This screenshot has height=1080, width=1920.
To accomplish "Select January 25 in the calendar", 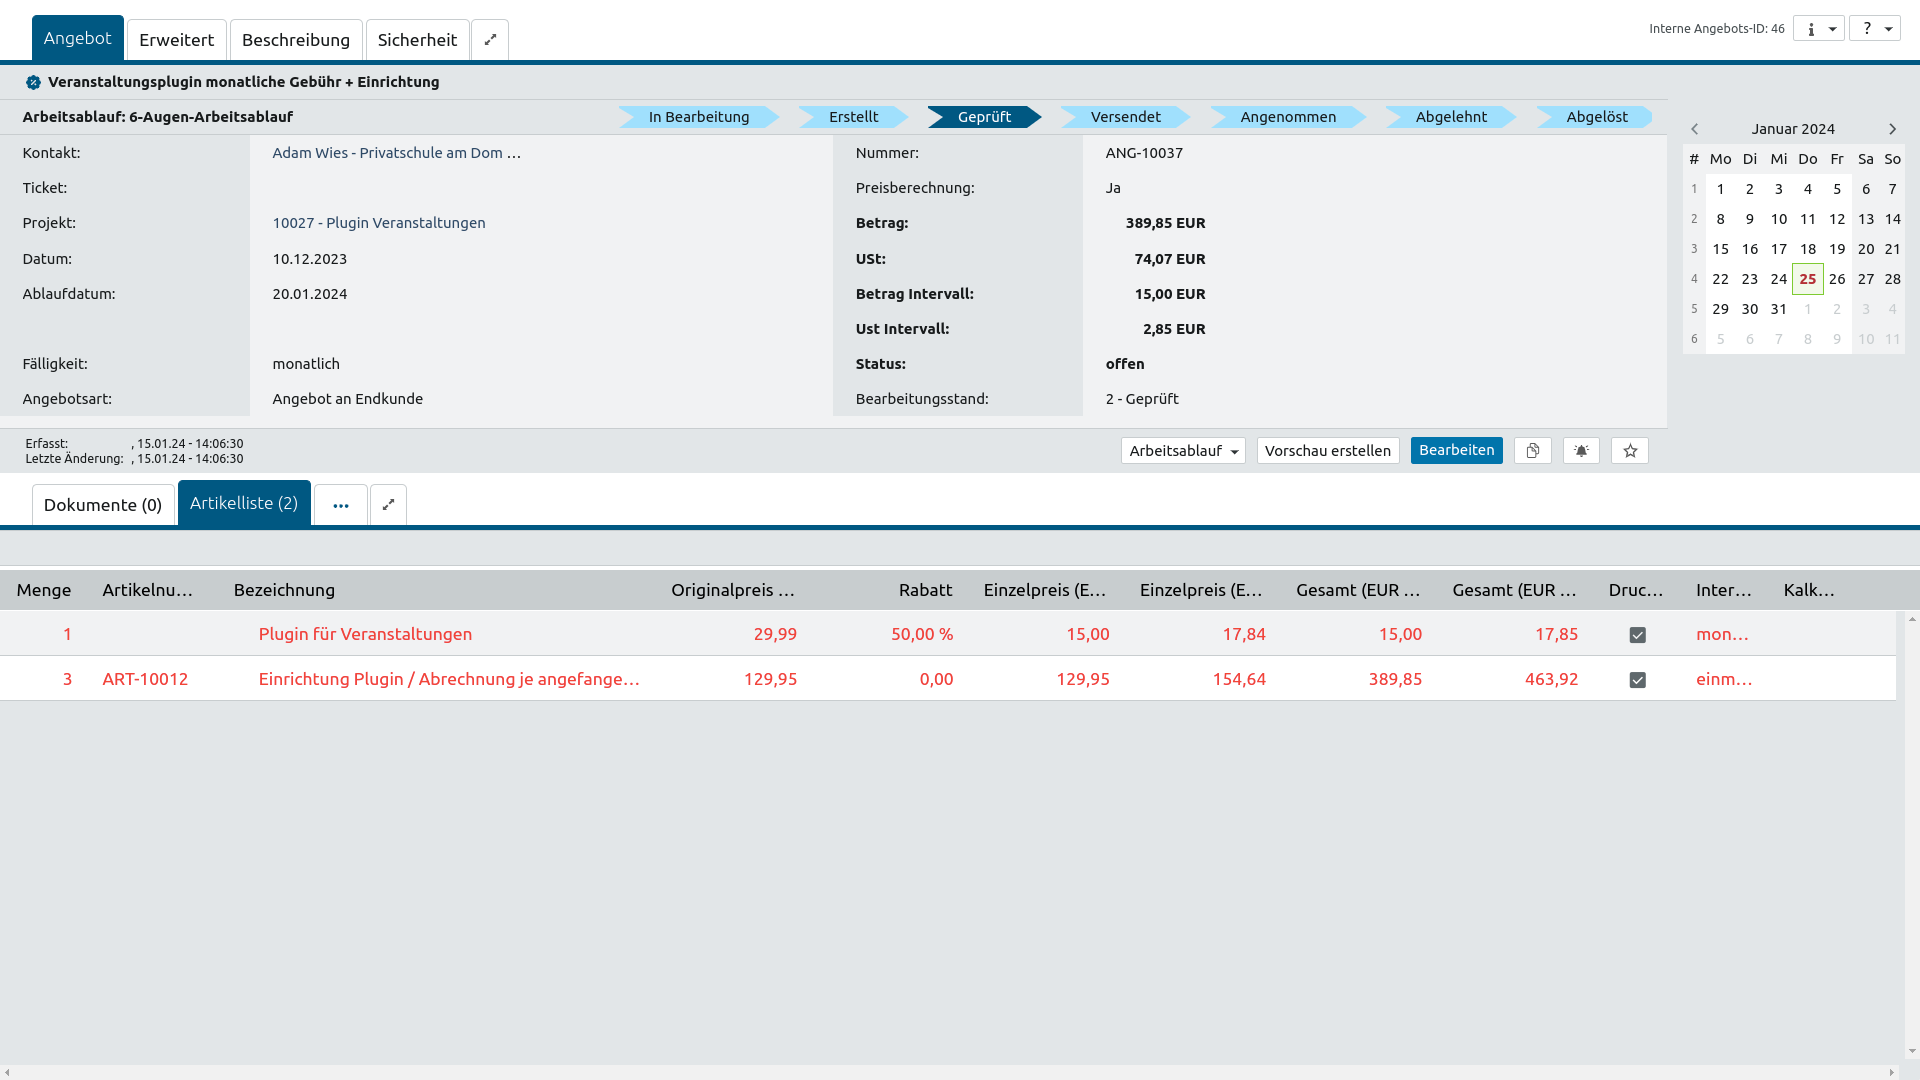I will tap(1807, 279).
